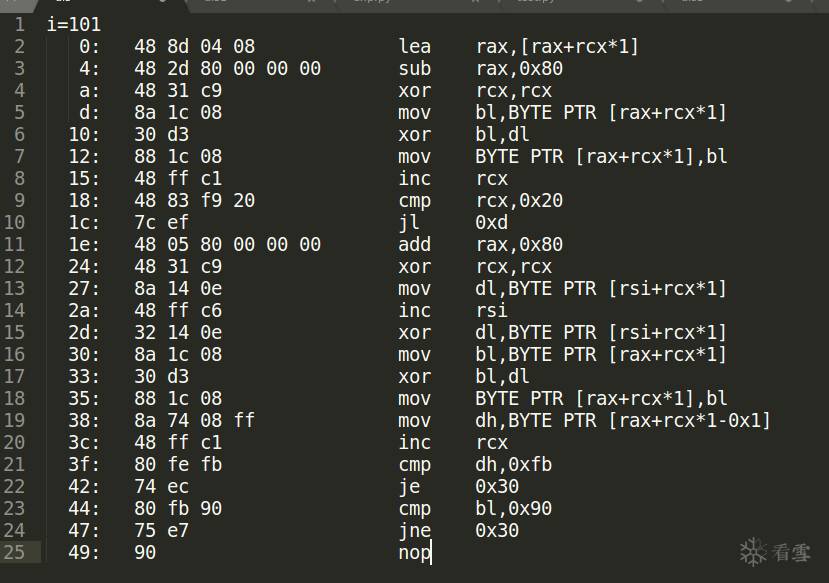
Task: Click the 'jne' mnemonic on line 24
Action: coord(414,530)
